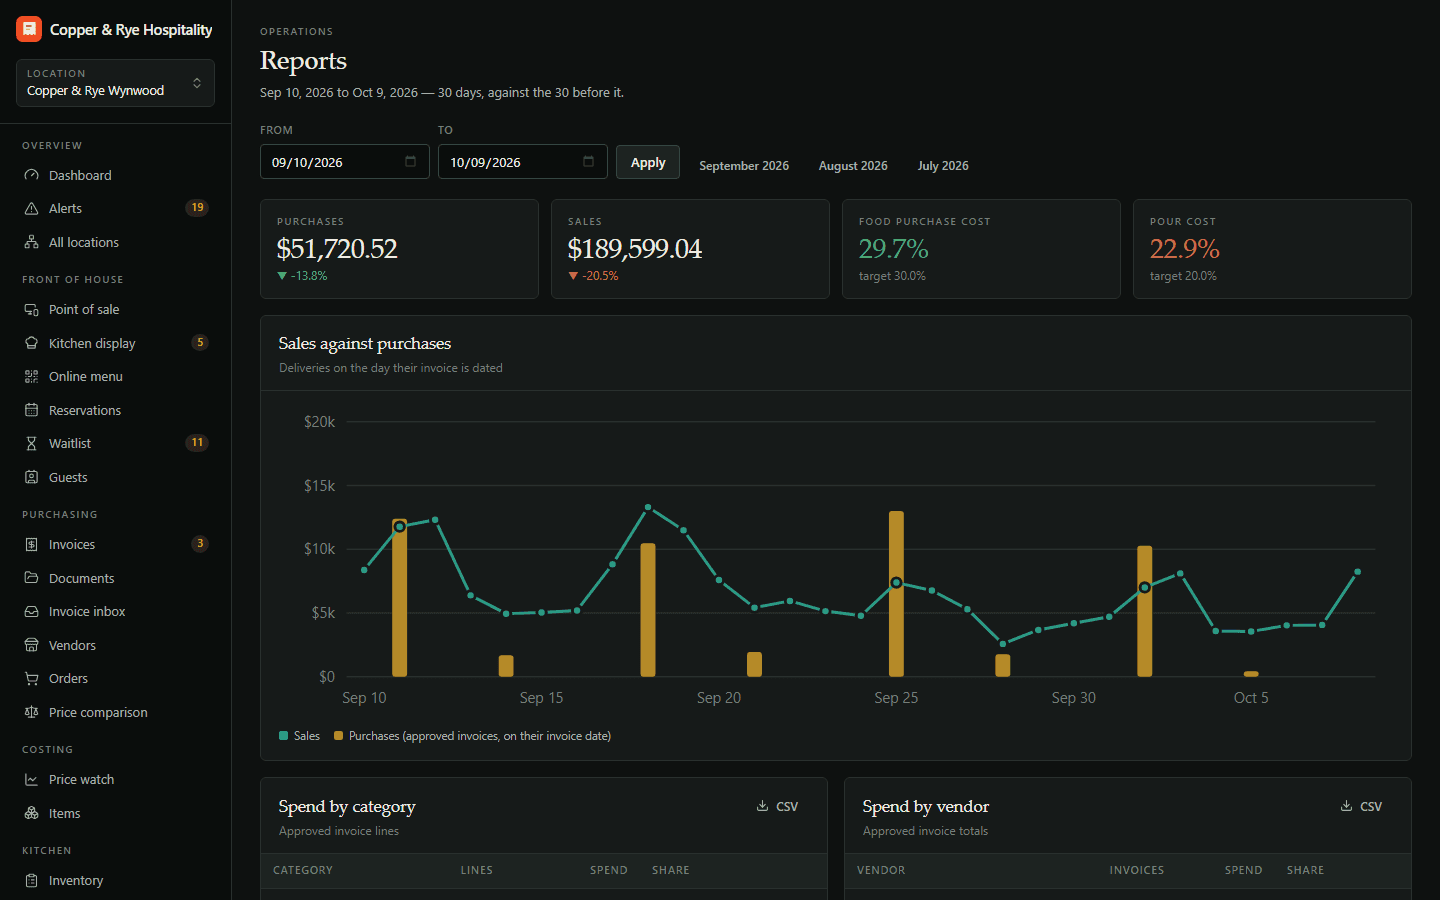Viewport: 1440px width, 900px height.
Task: Open the From date calendar picker
Action: 410,162
